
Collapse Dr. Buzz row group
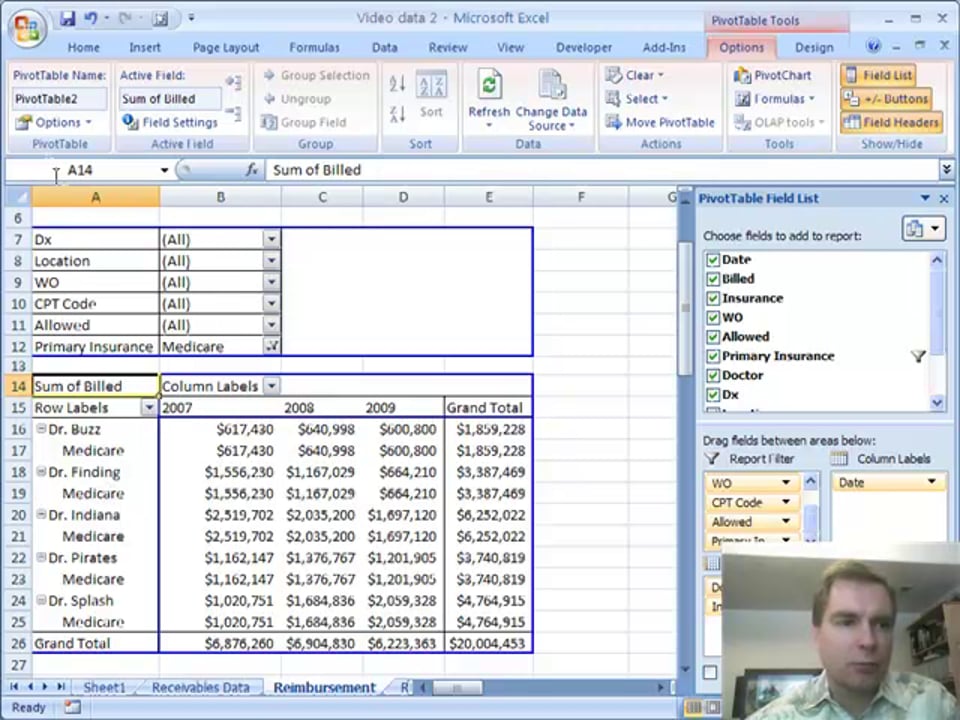tap(41, 429)
